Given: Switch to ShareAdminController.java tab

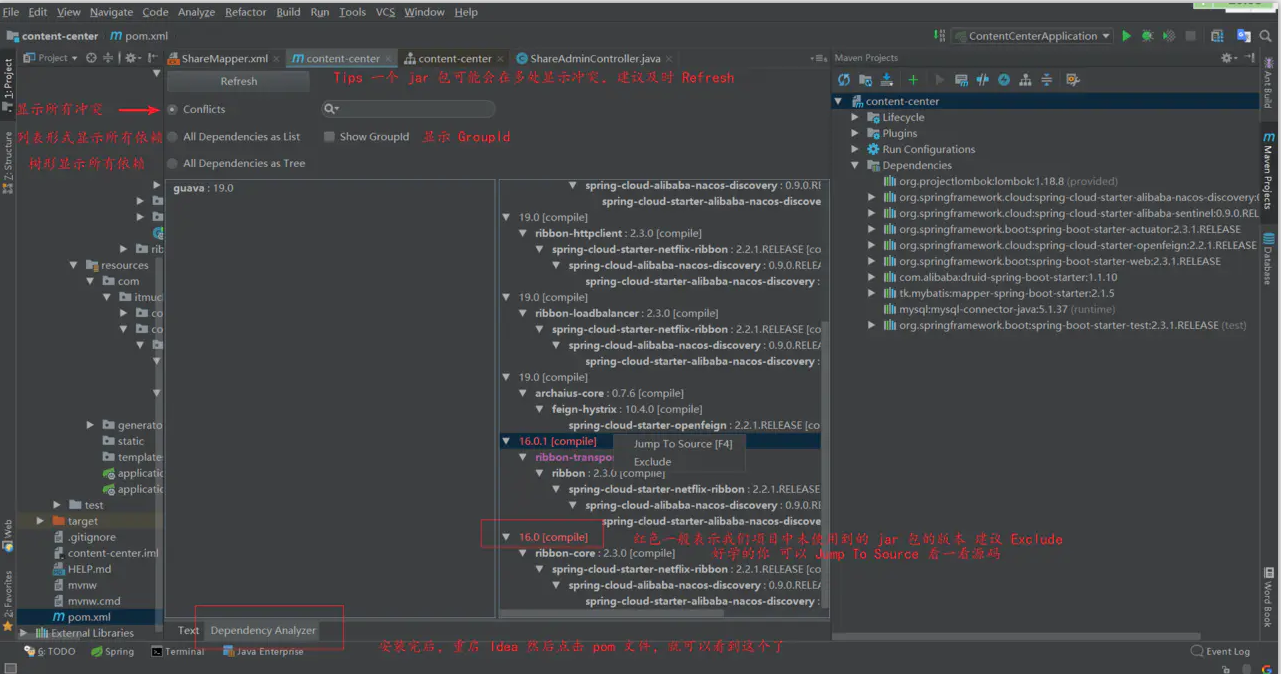Looking at the screenshot, I should click(595, 59).
